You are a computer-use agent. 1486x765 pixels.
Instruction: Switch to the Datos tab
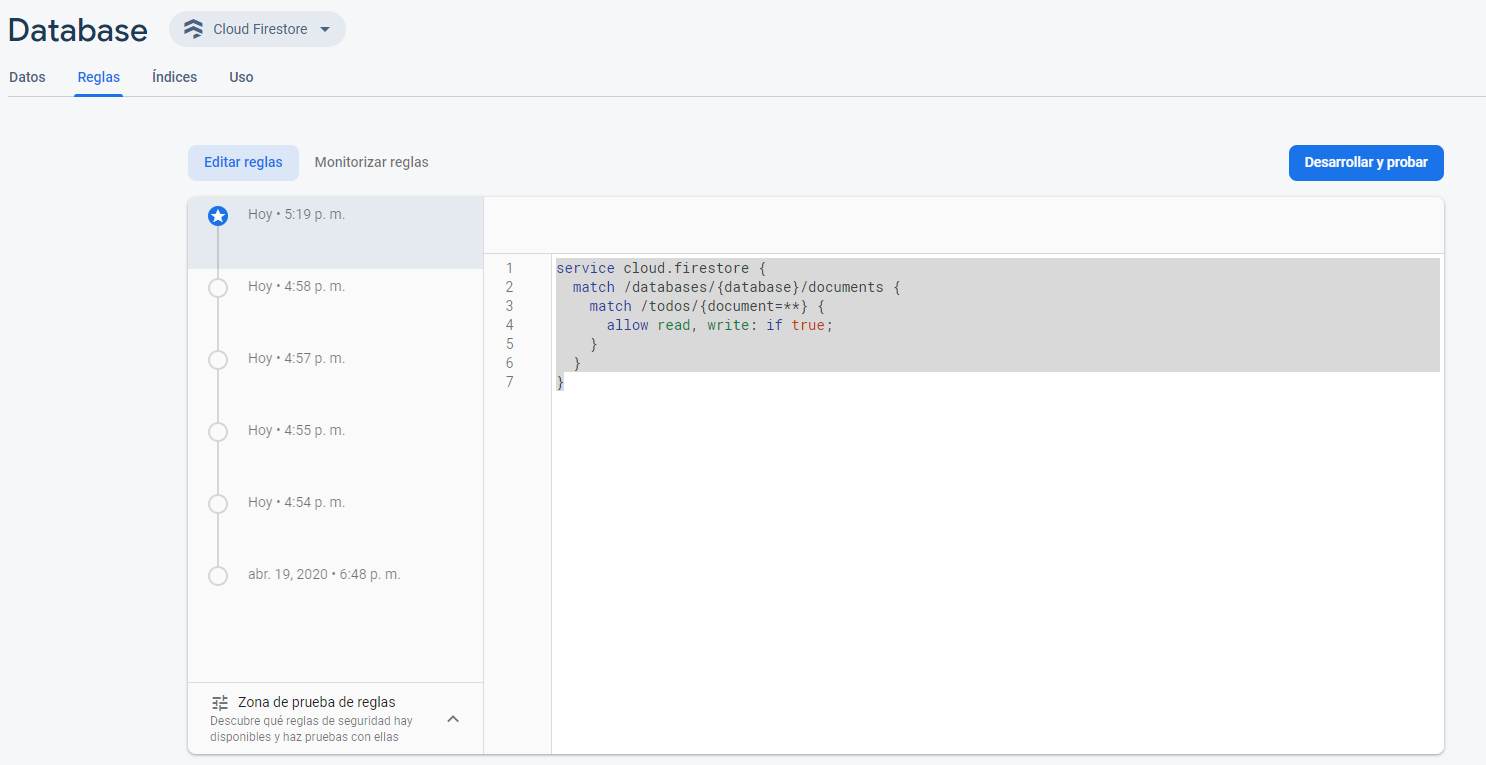pyautogui.click(x=27, y=77)
